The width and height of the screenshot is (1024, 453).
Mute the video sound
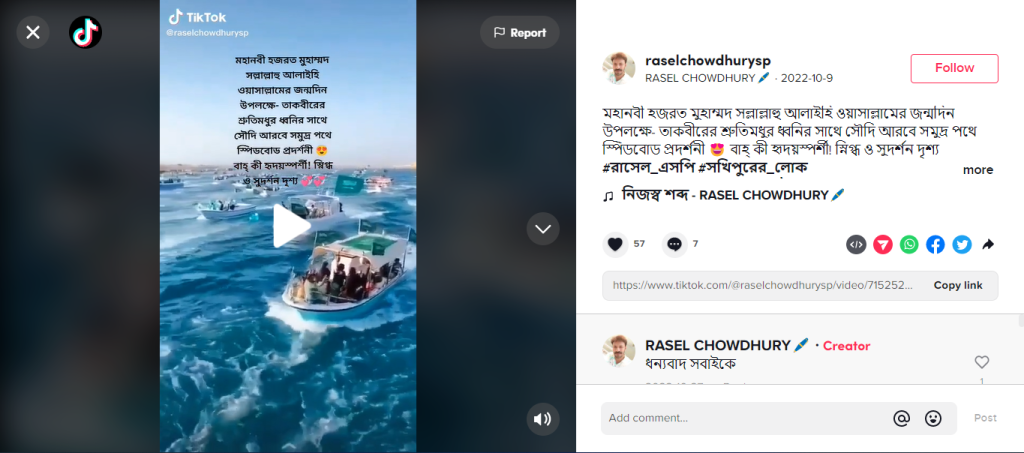[543, 419]
